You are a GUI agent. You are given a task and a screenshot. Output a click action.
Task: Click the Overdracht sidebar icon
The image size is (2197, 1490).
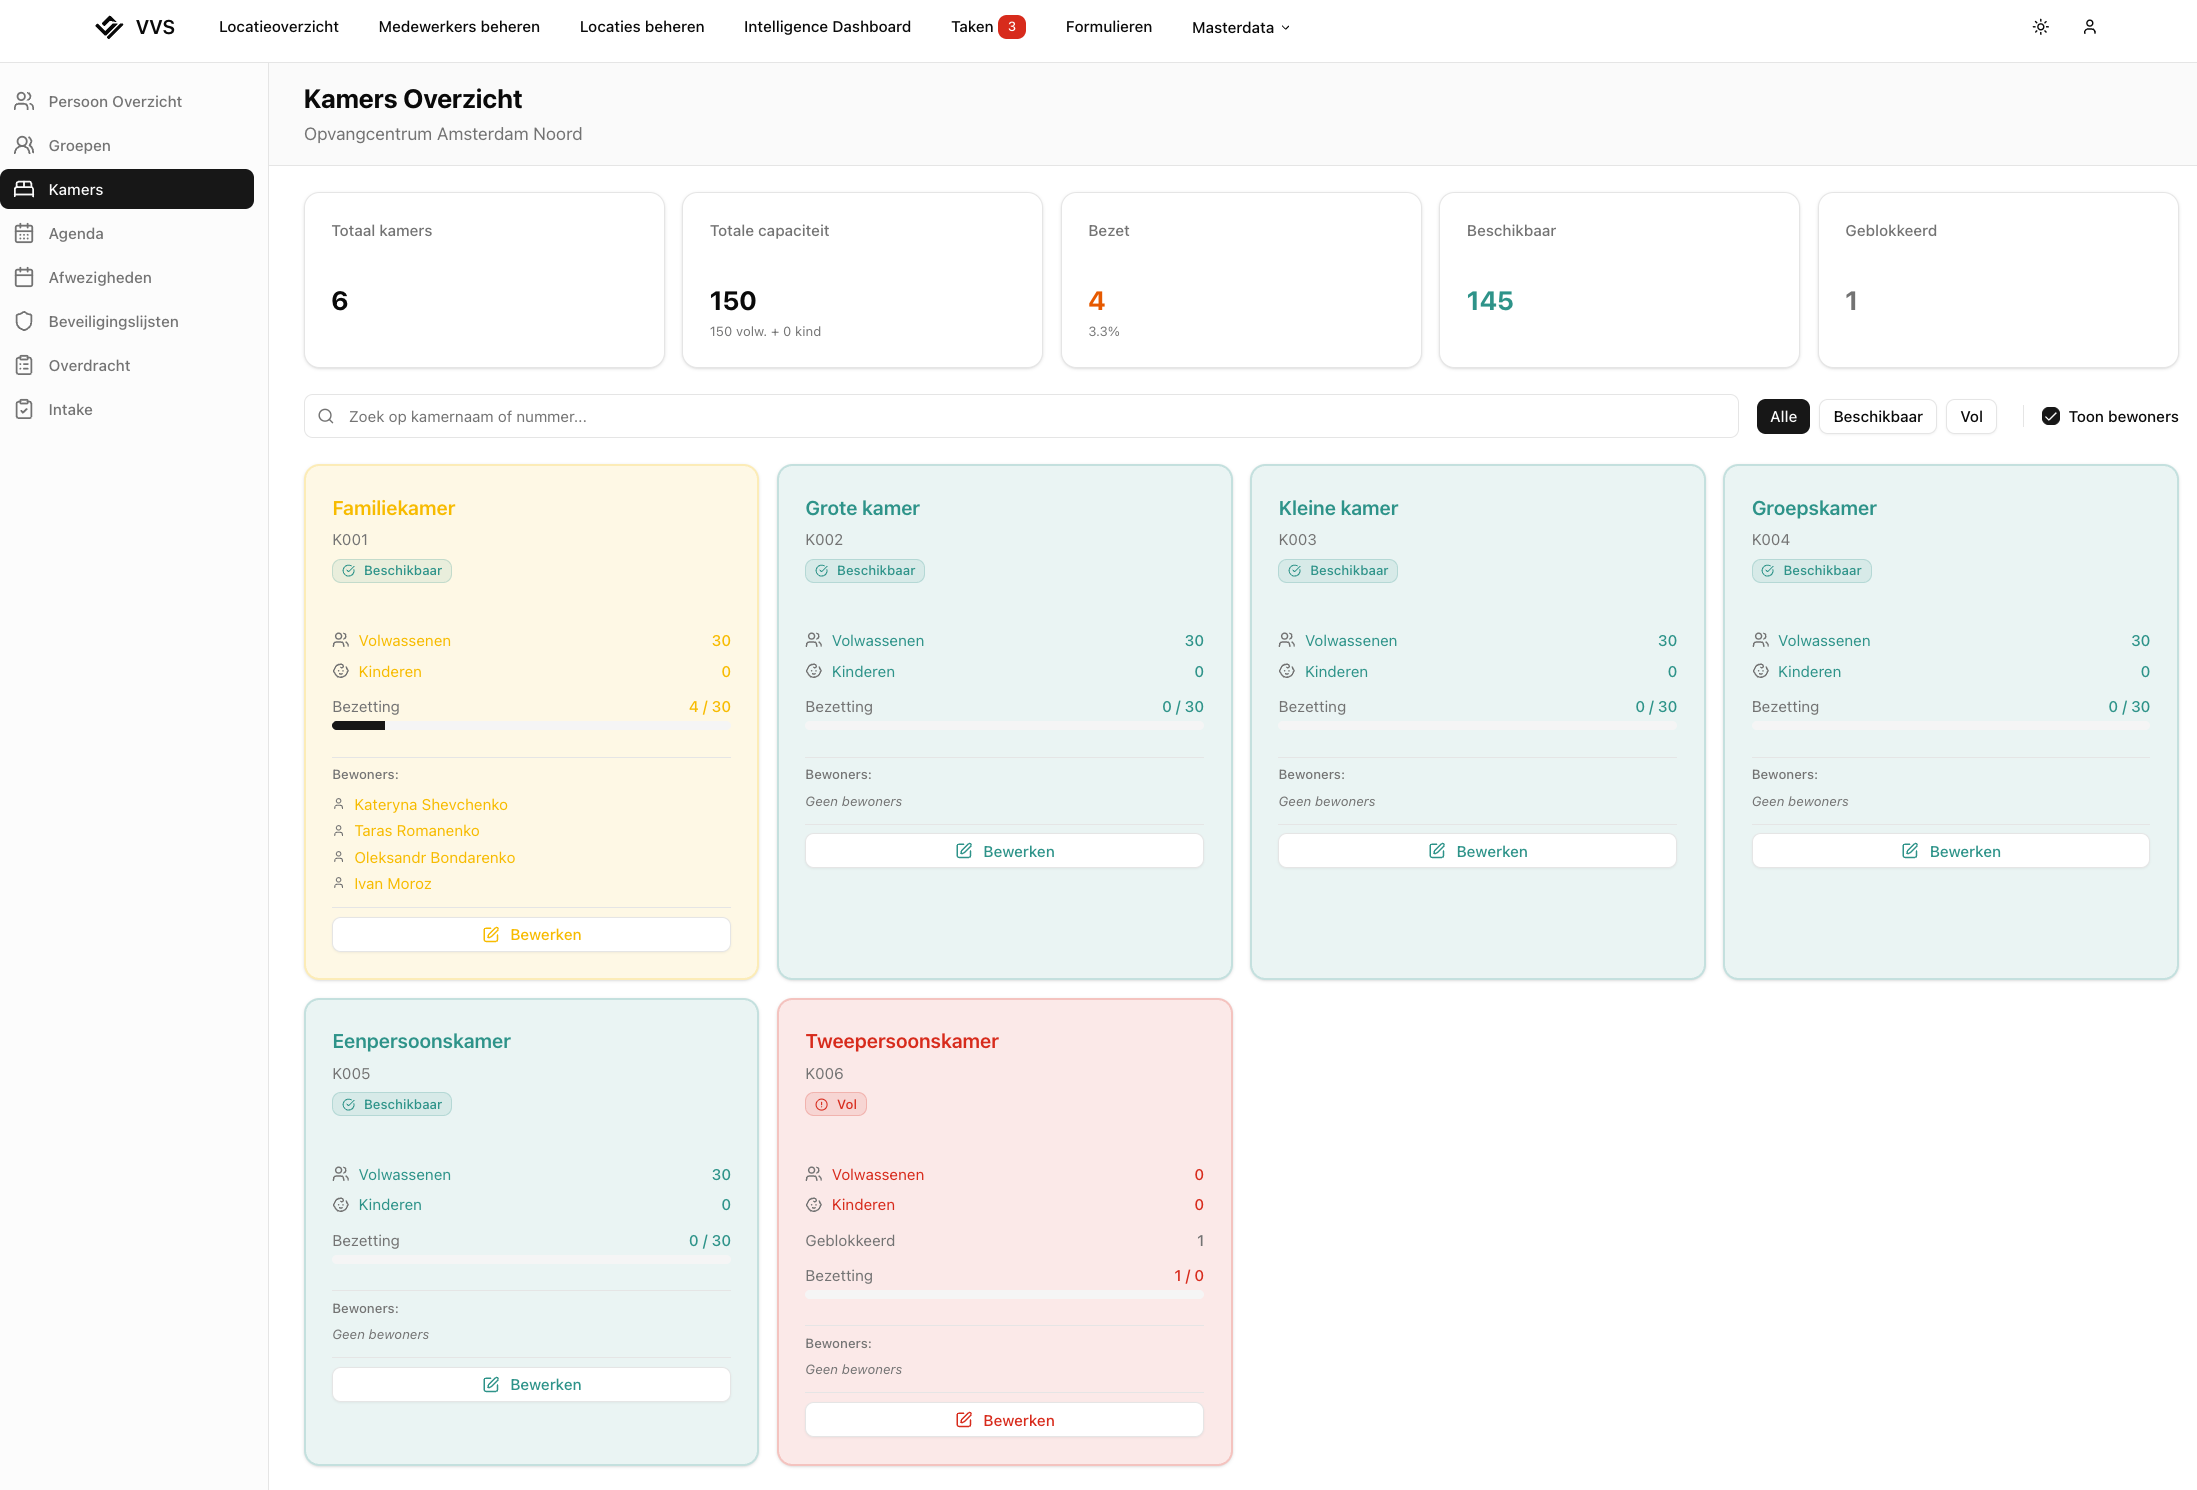[x=25, y=365]
